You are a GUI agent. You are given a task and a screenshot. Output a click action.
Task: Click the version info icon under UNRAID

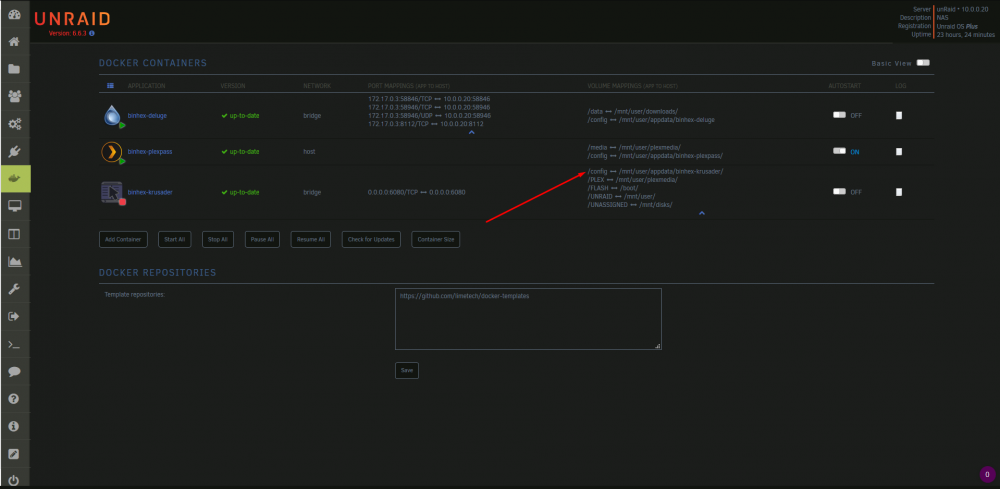pos(92,33)
